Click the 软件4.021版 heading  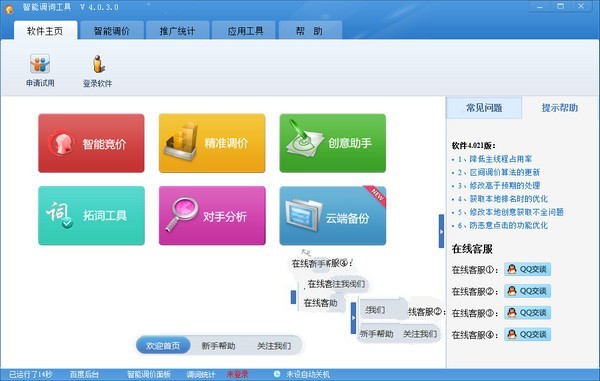click(474, 145)
